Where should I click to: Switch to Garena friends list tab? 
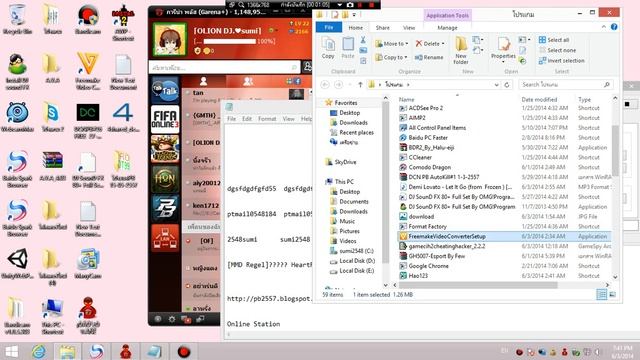(203, 81)
